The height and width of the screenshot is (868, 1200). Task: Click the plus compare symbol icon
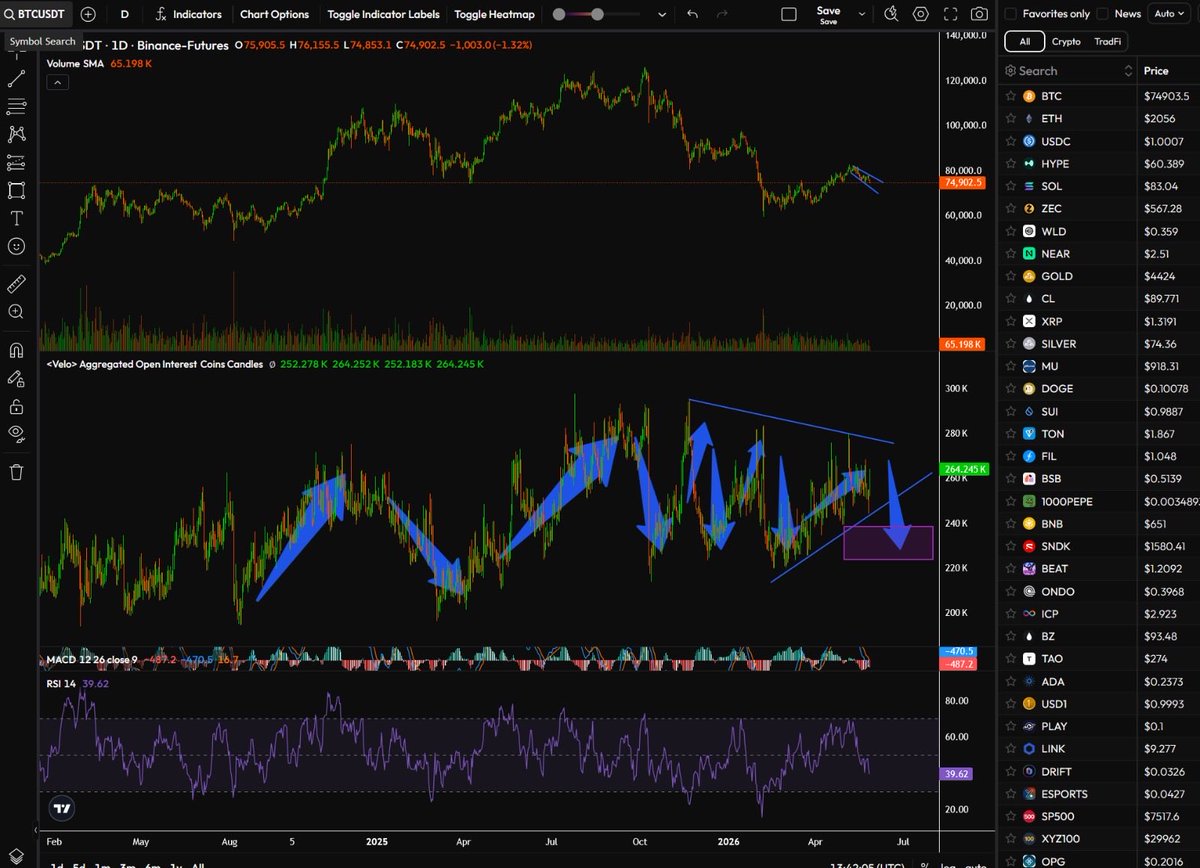tap(88, 14)
